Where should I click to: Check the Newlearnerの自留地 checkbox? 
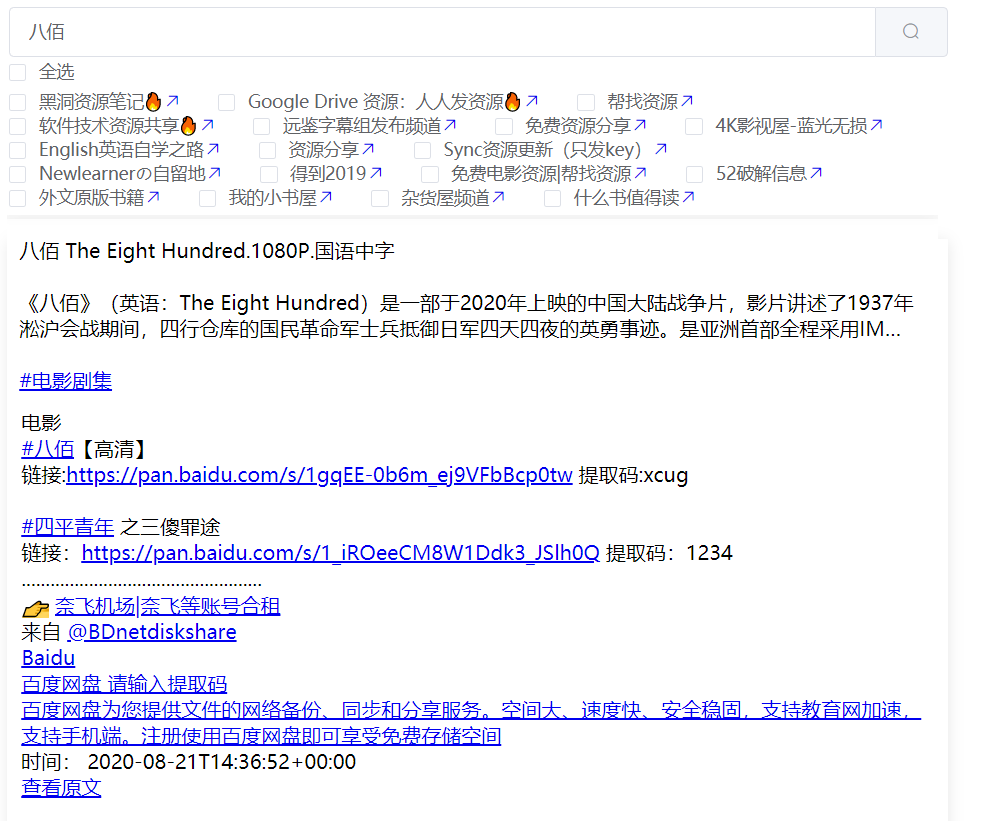(x=18, y=174)
